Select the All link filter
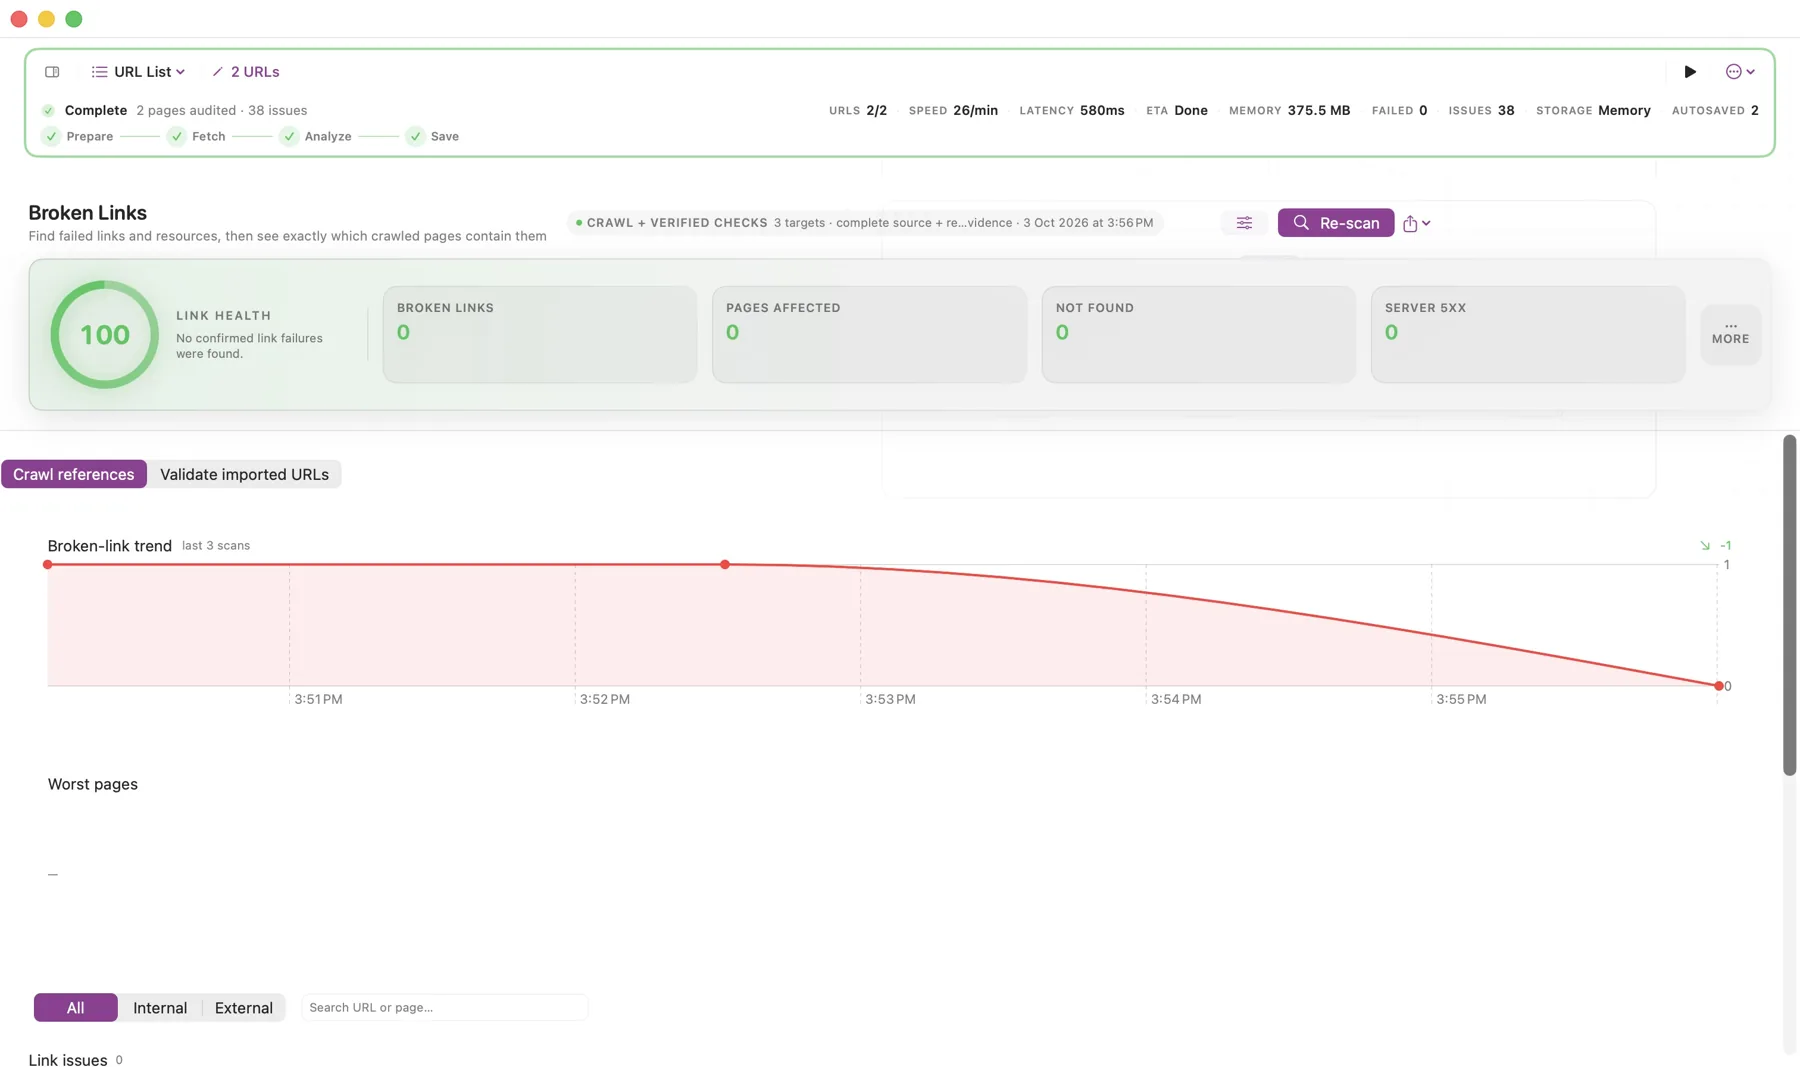 [75, 1007]
